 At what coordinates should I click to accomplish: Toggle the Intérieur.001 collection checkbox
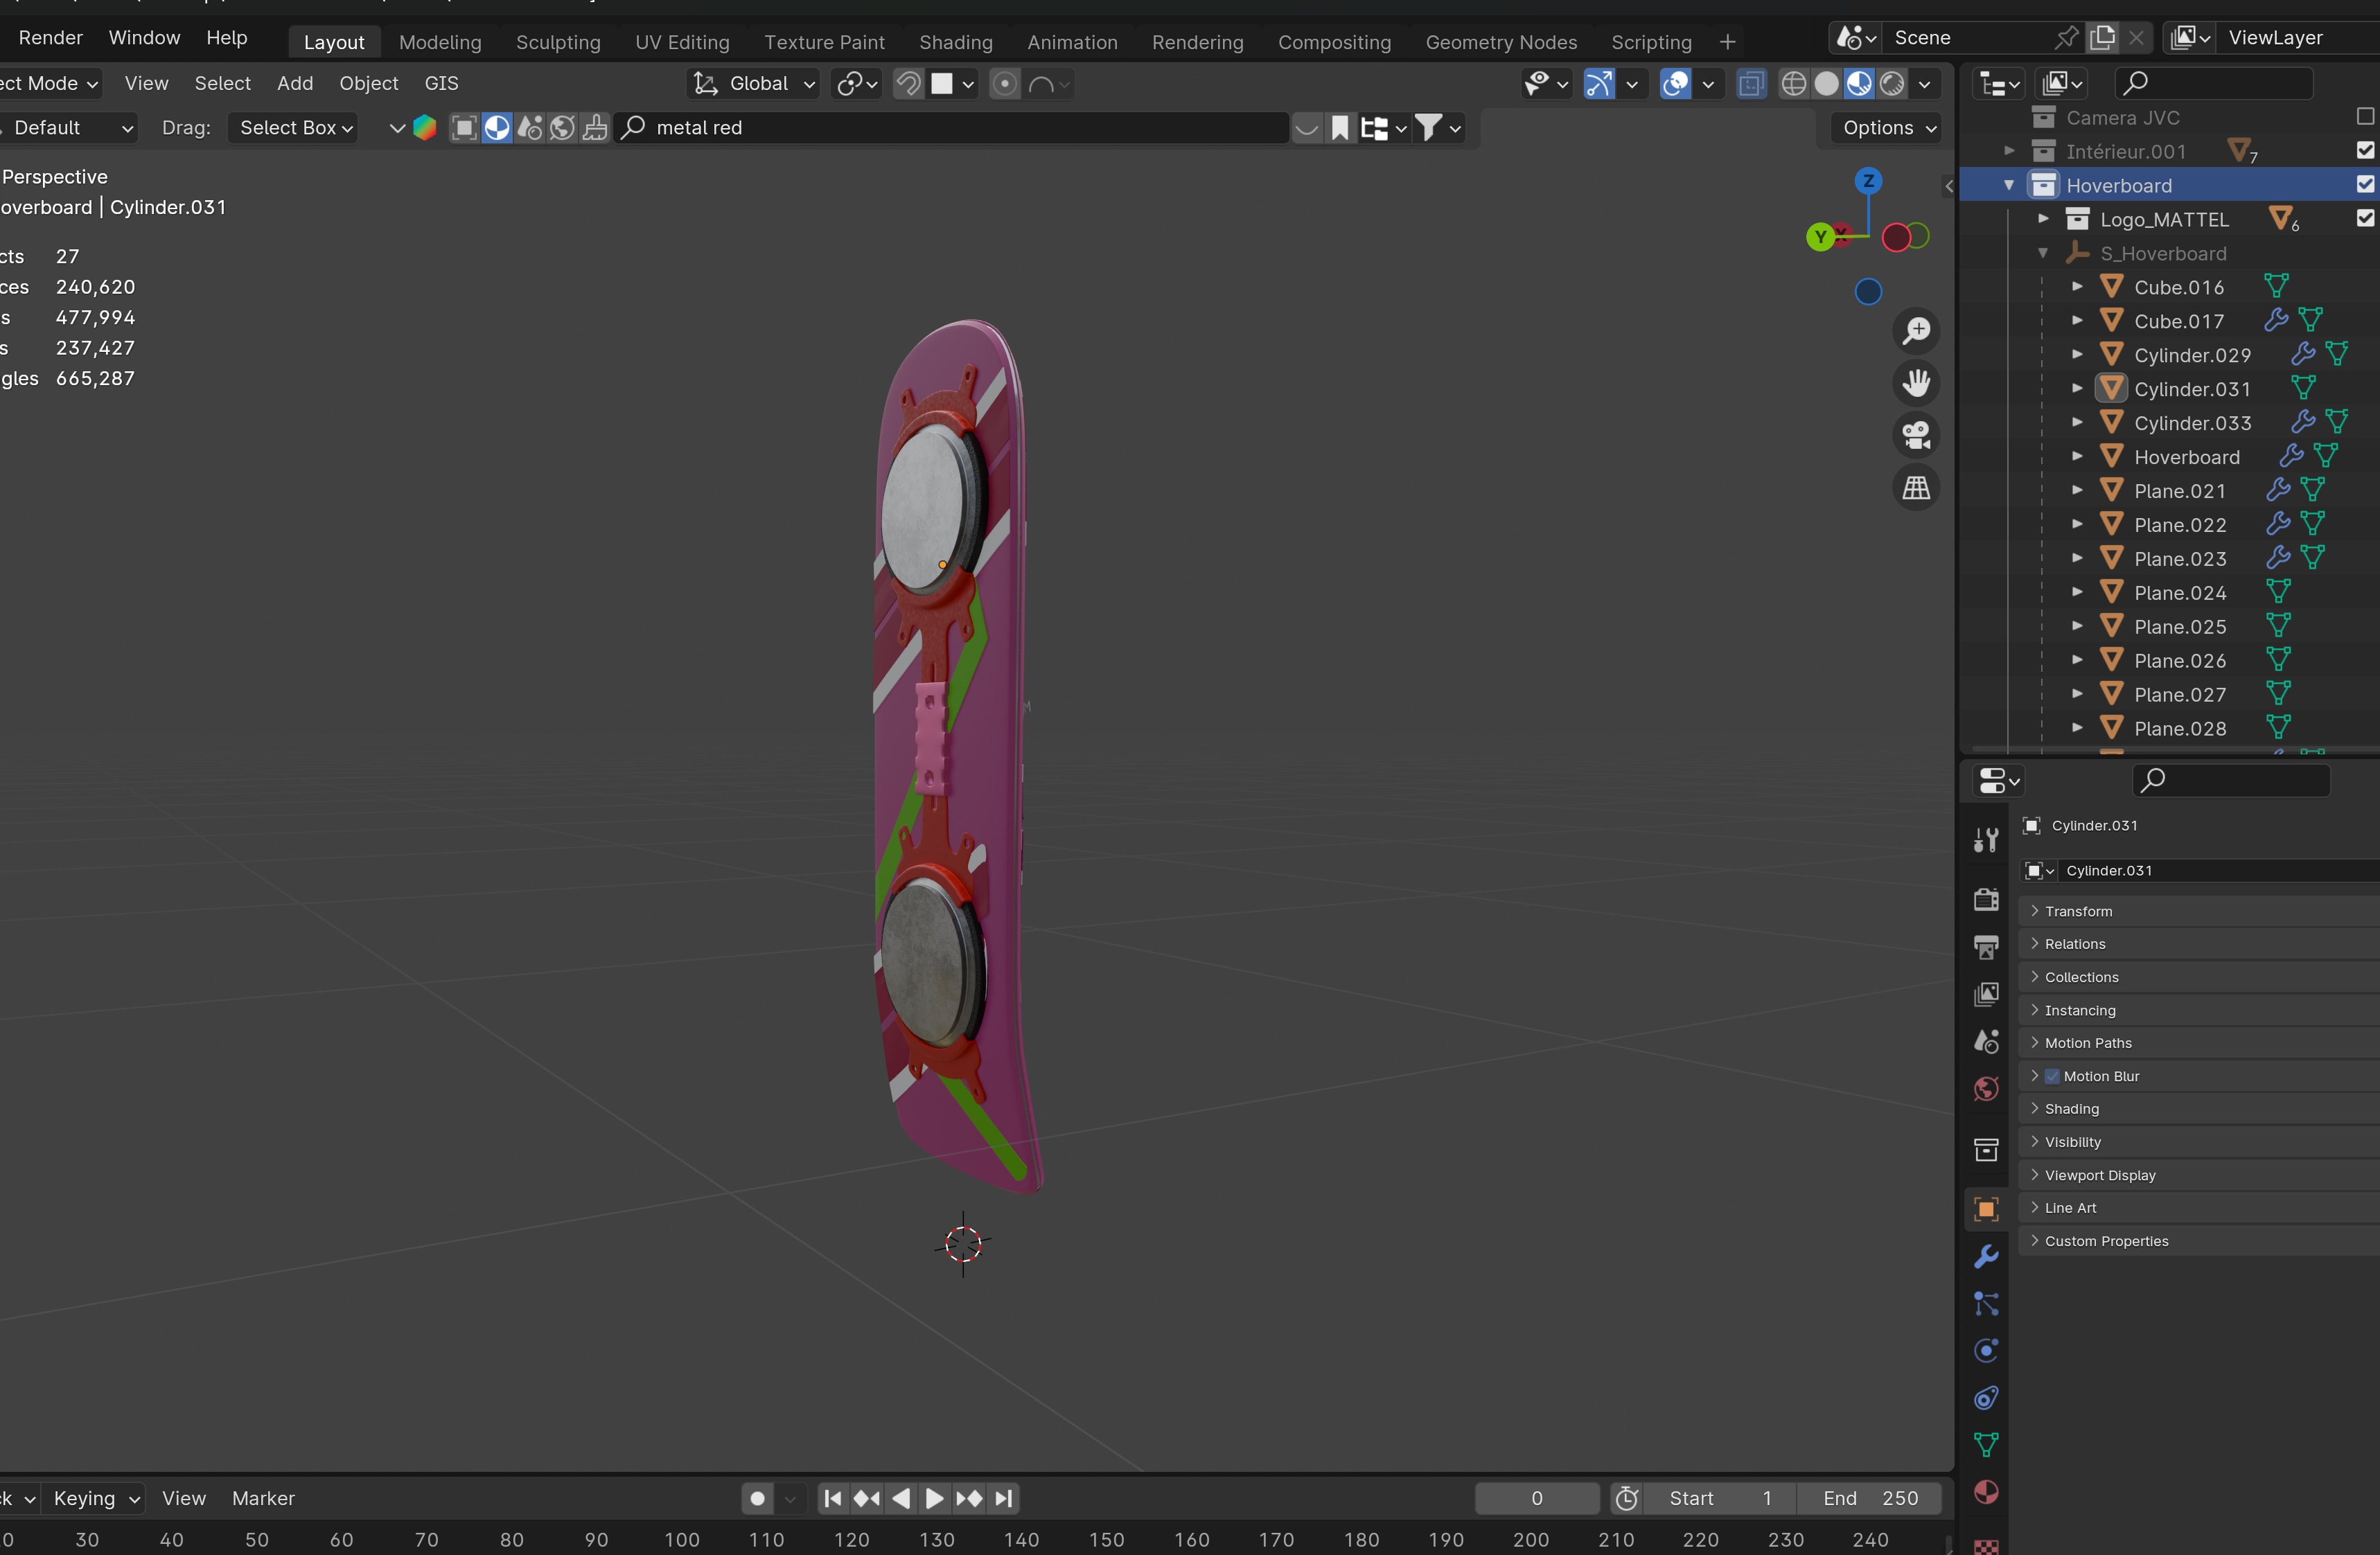[x=2364, y=150]
